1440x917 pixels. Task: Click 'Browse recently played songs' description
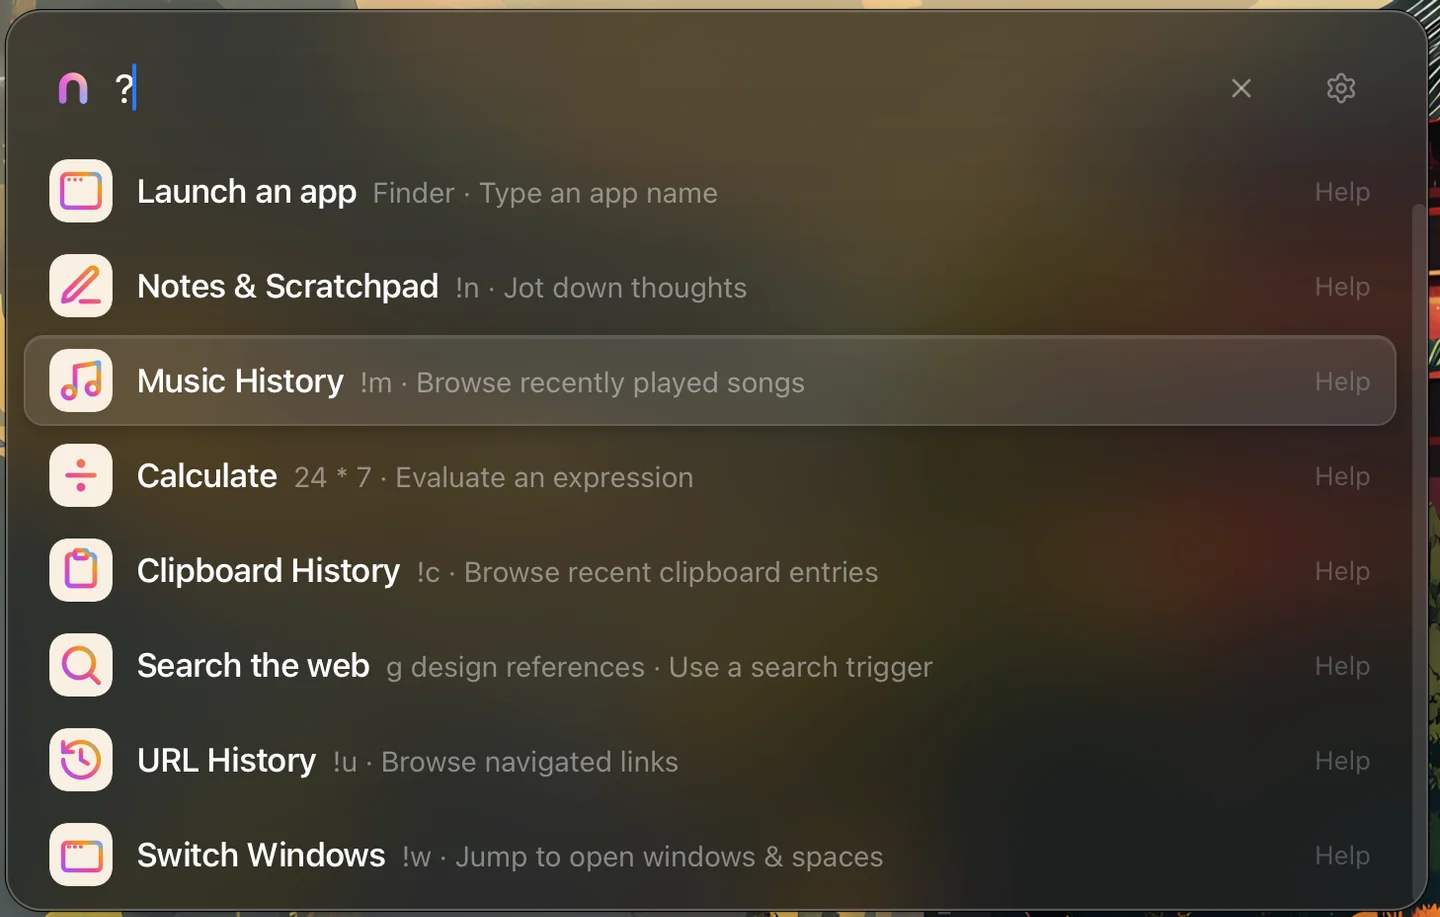pyautogui.click(x=610, y=383)
